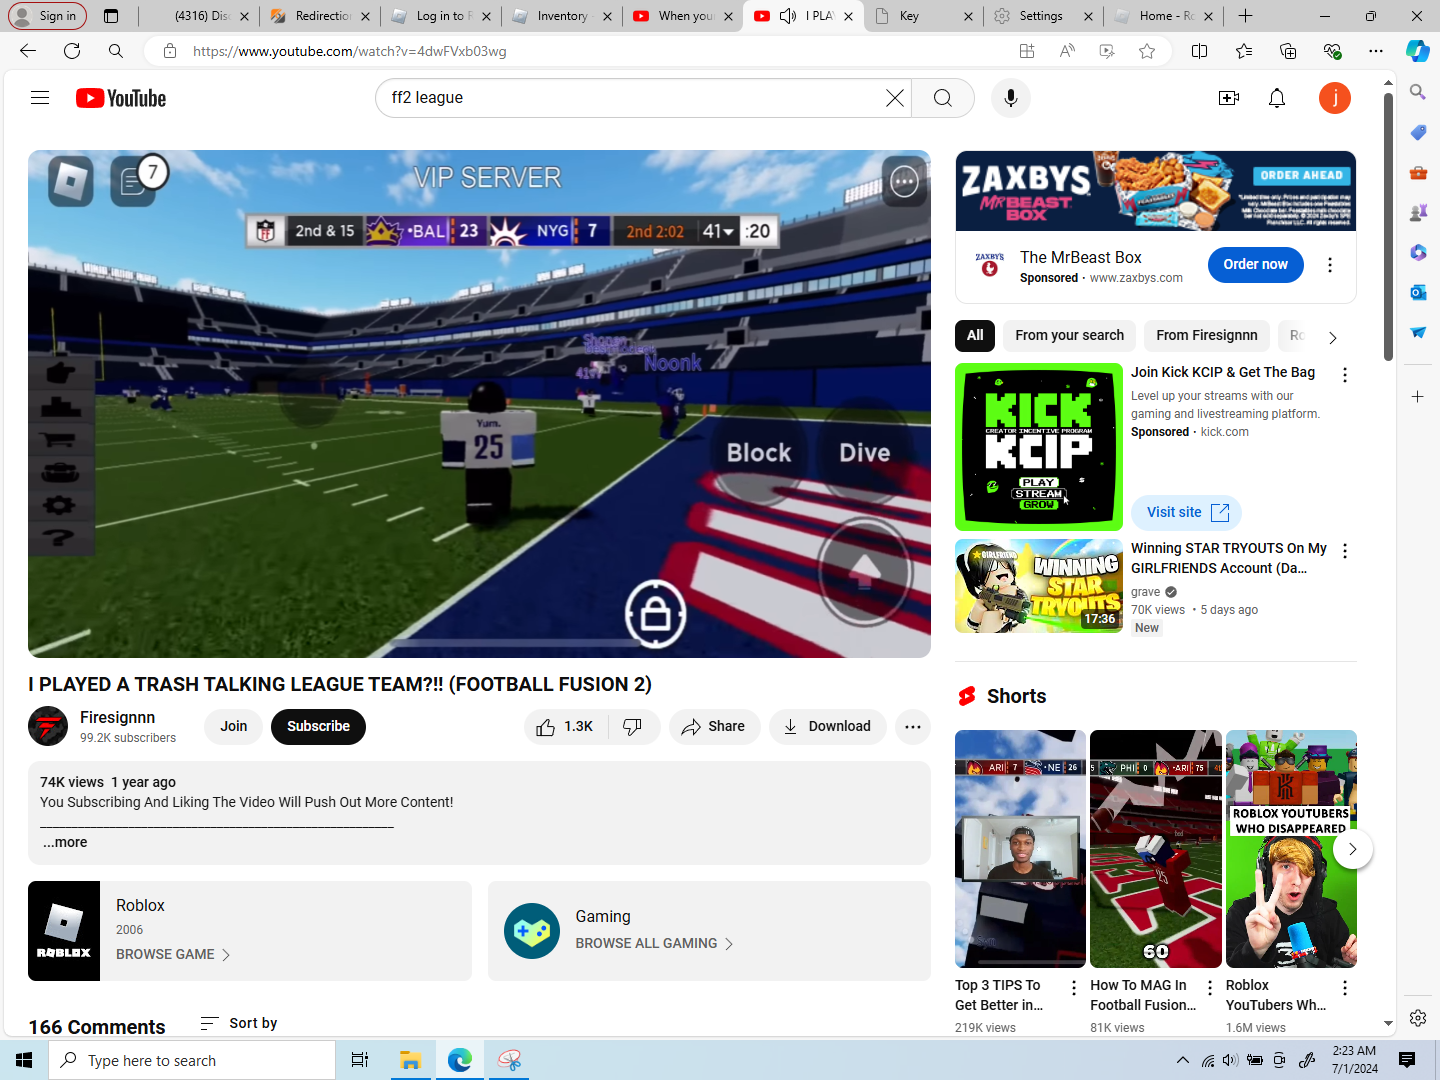
Task: Select the From Firesignnn chip
Action: (1207, 336)
